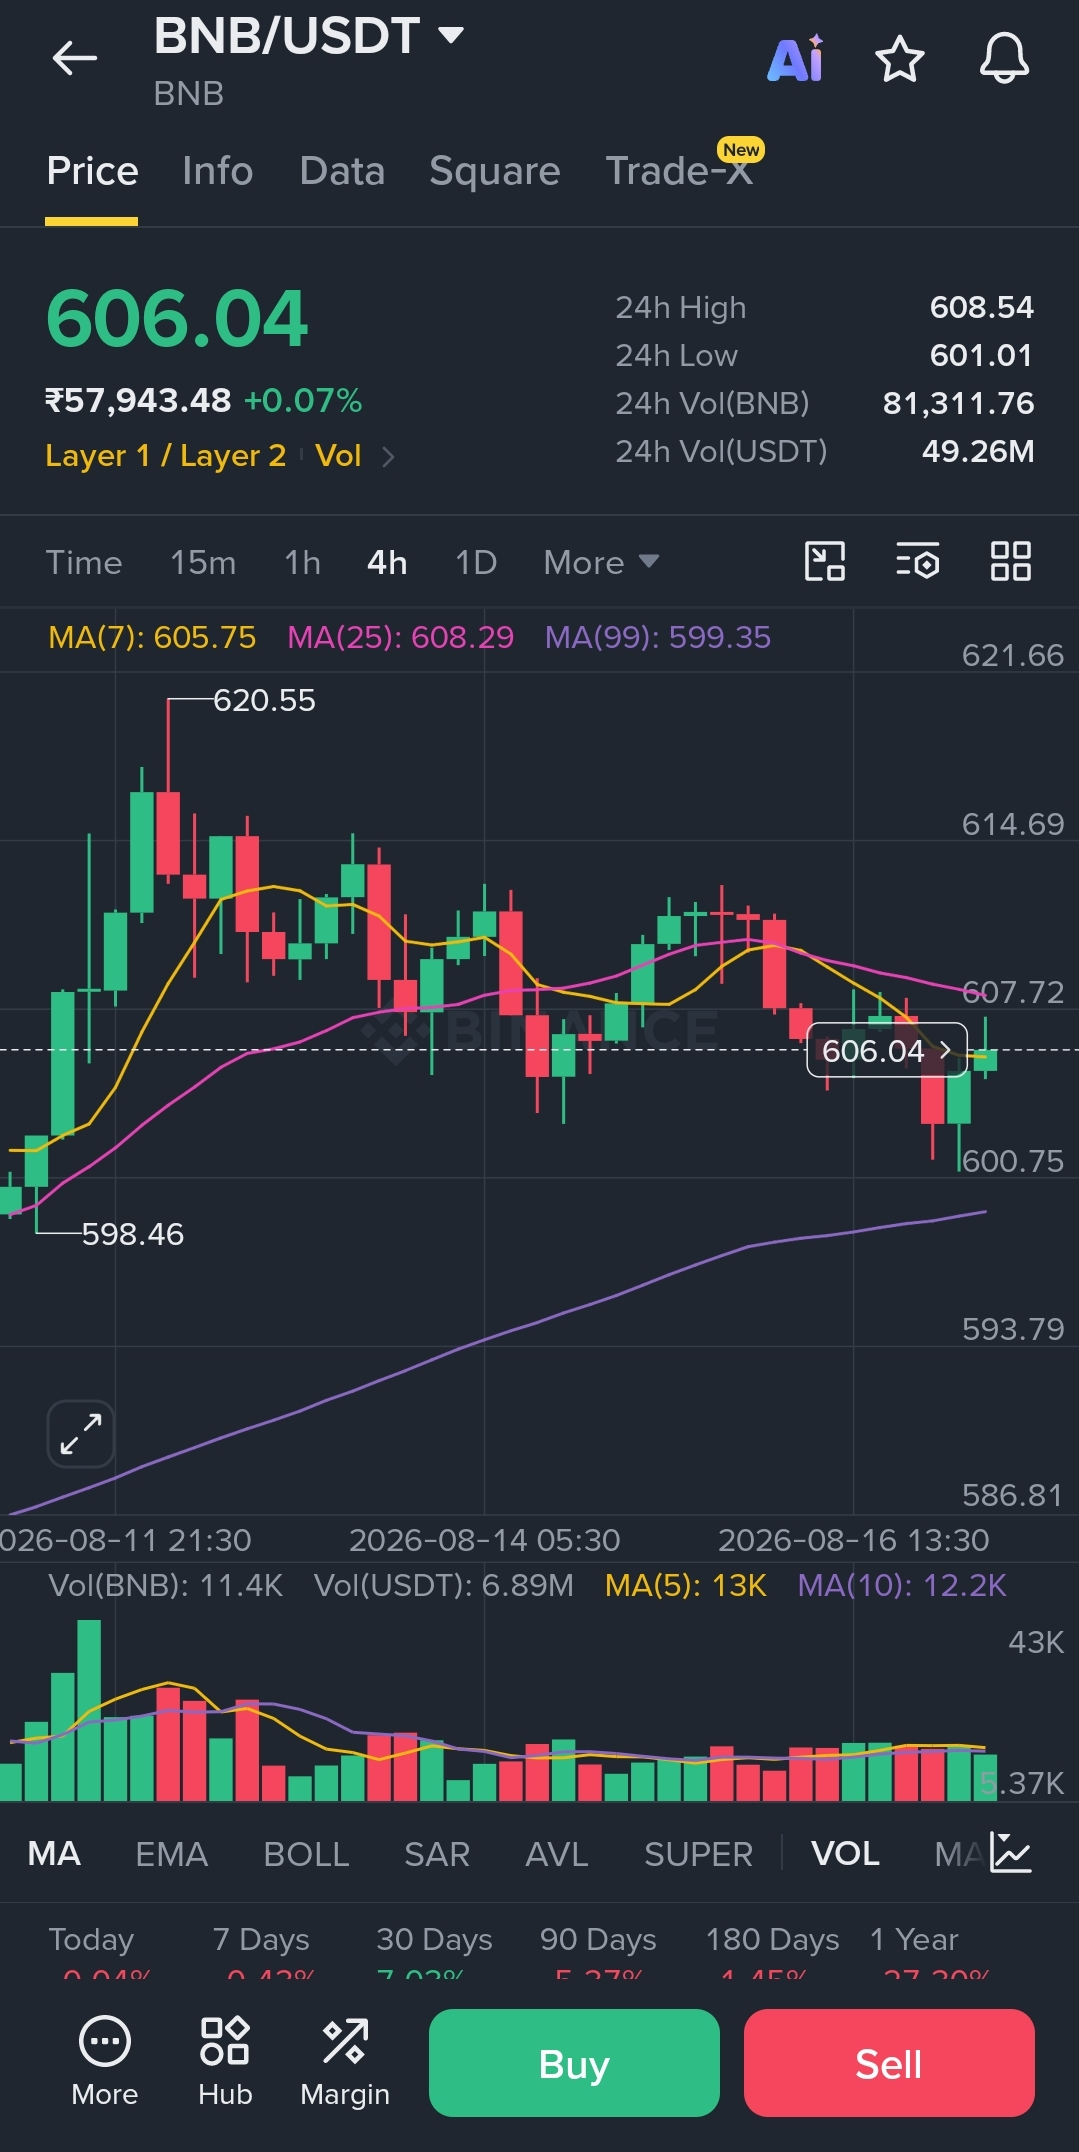Image resolution: width=1079 pixels, height=2152 pixels.
Task: Select the 15m interval
Action: pos(203,562)
